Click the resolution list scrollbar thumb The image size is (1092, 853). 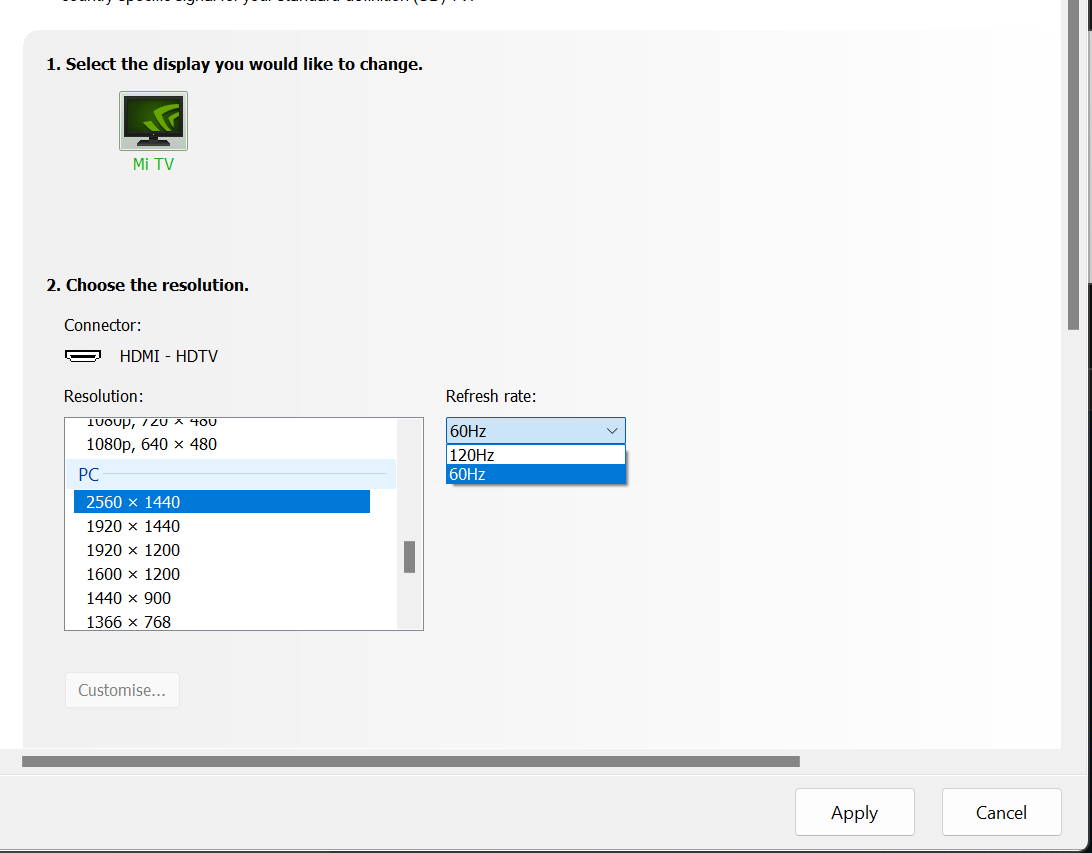tap(409, 557)
